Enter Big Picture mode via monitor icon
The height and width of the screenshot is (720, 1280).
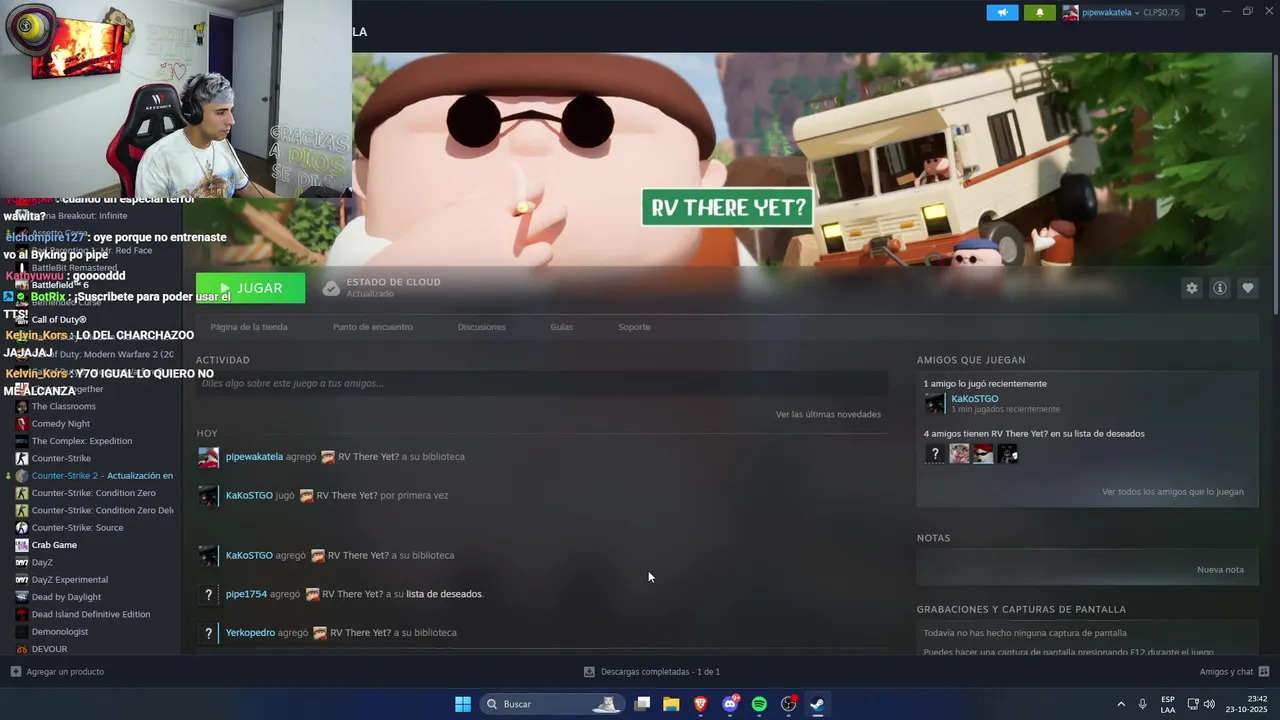[x=1200, y=12]
